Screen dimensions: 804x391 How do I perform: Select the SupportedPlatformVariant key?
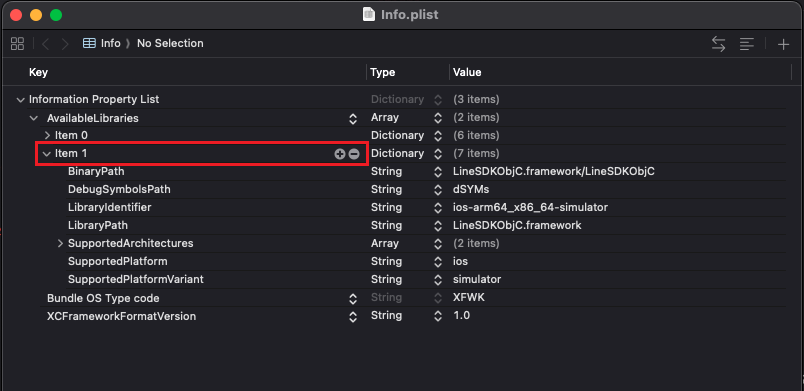pos(136,279)
